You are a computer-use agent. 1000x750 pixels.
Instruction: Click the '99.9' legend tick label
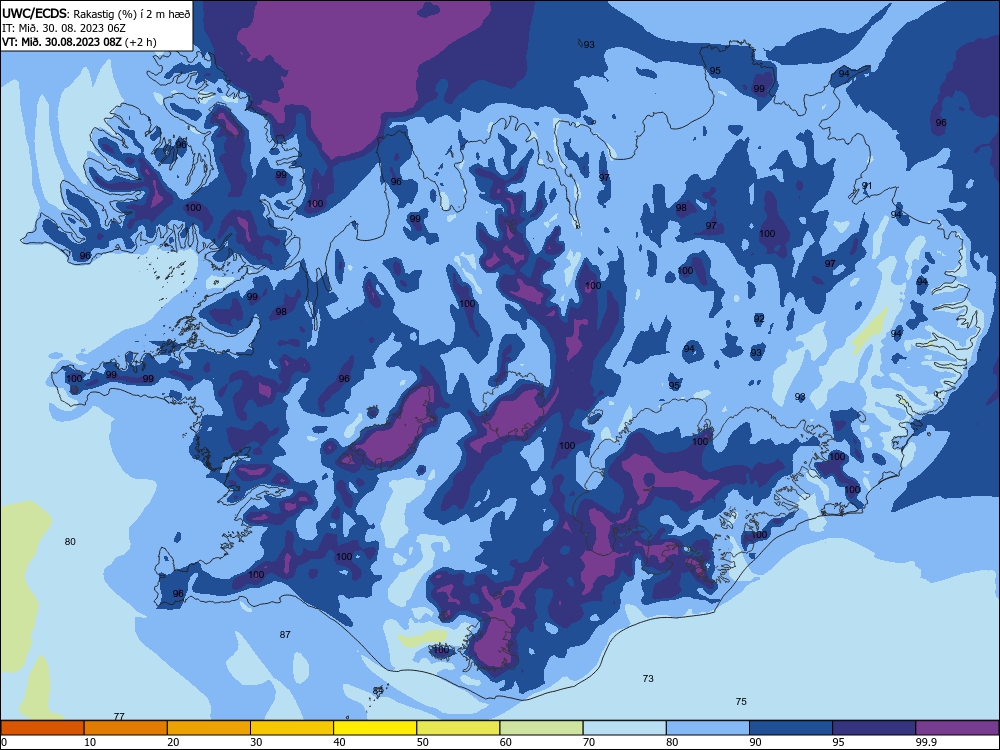[926, 742]
